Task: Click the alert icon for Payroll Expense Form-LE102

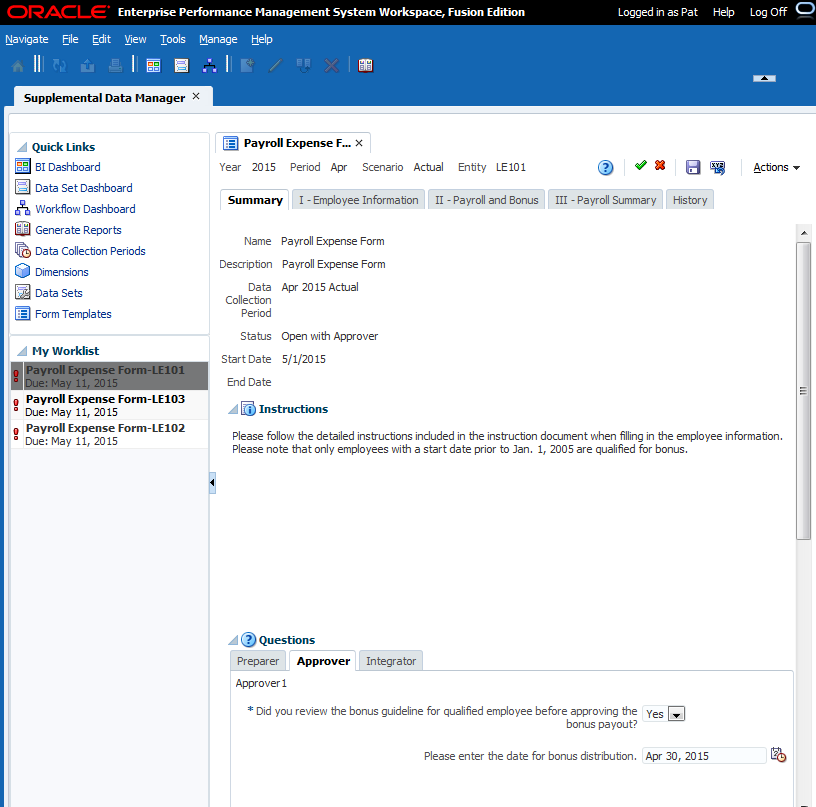Action: 16,434
